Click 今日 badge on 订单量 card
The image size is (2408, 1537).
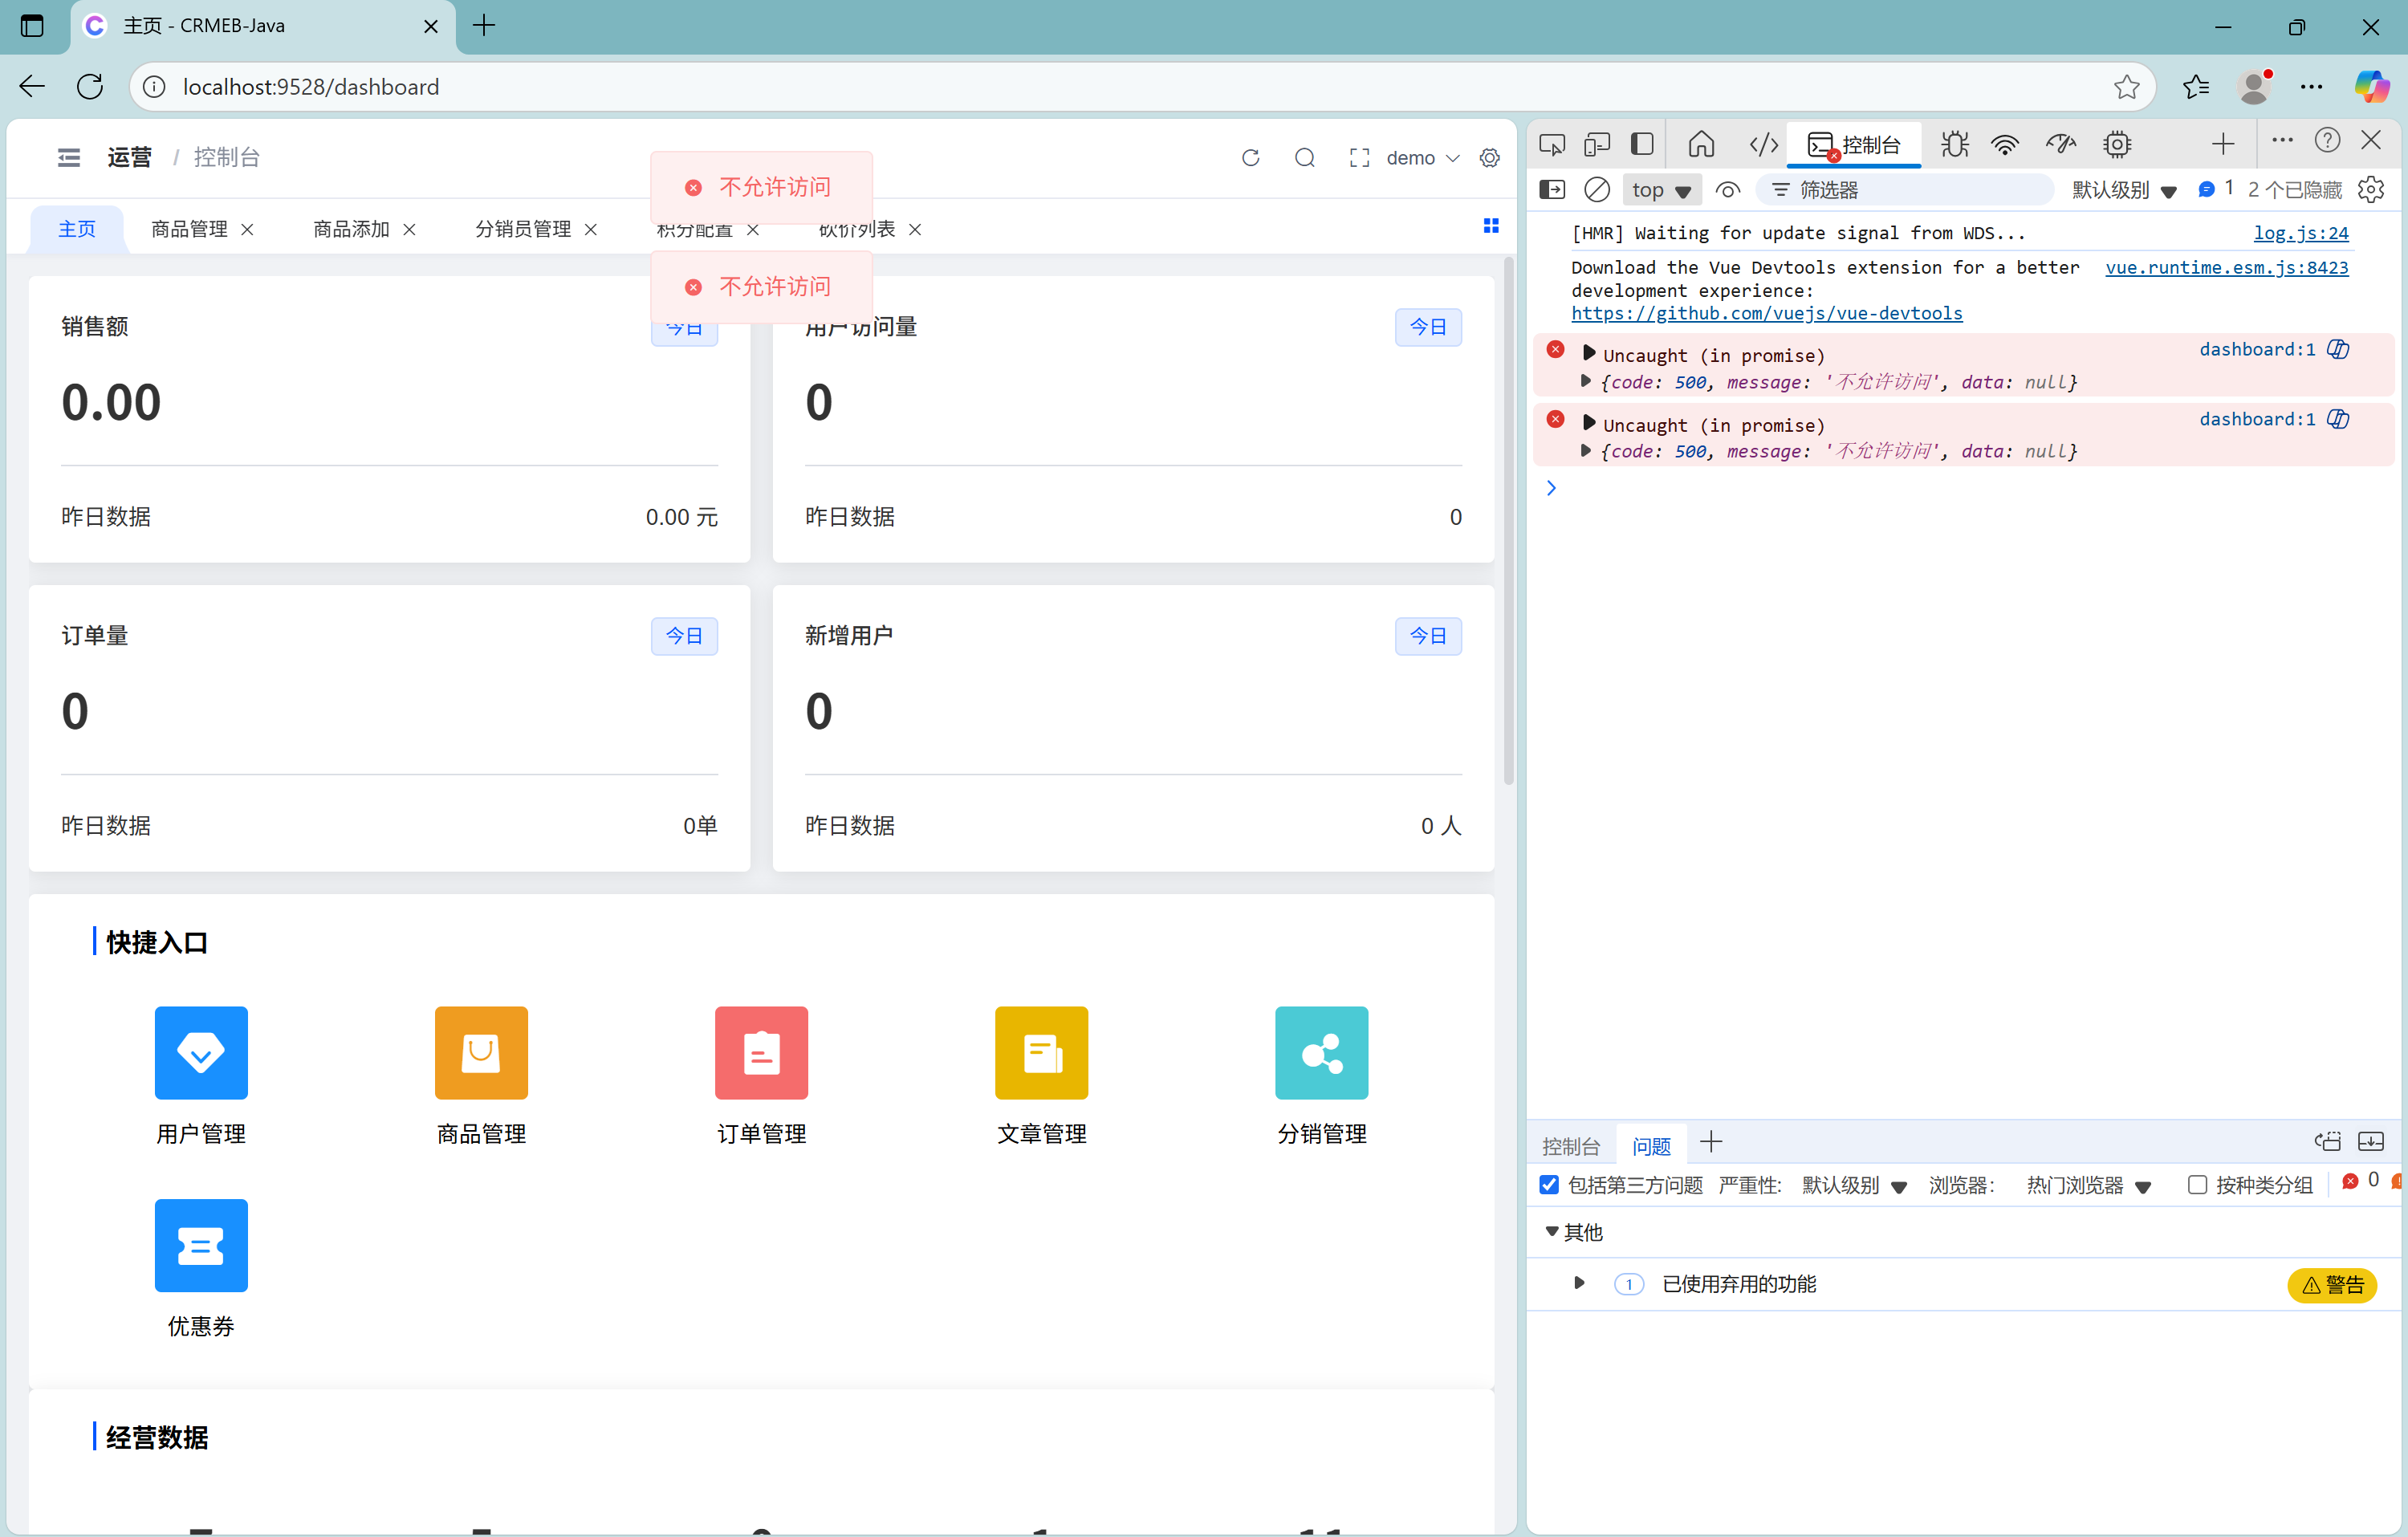(x=684, y=635)
